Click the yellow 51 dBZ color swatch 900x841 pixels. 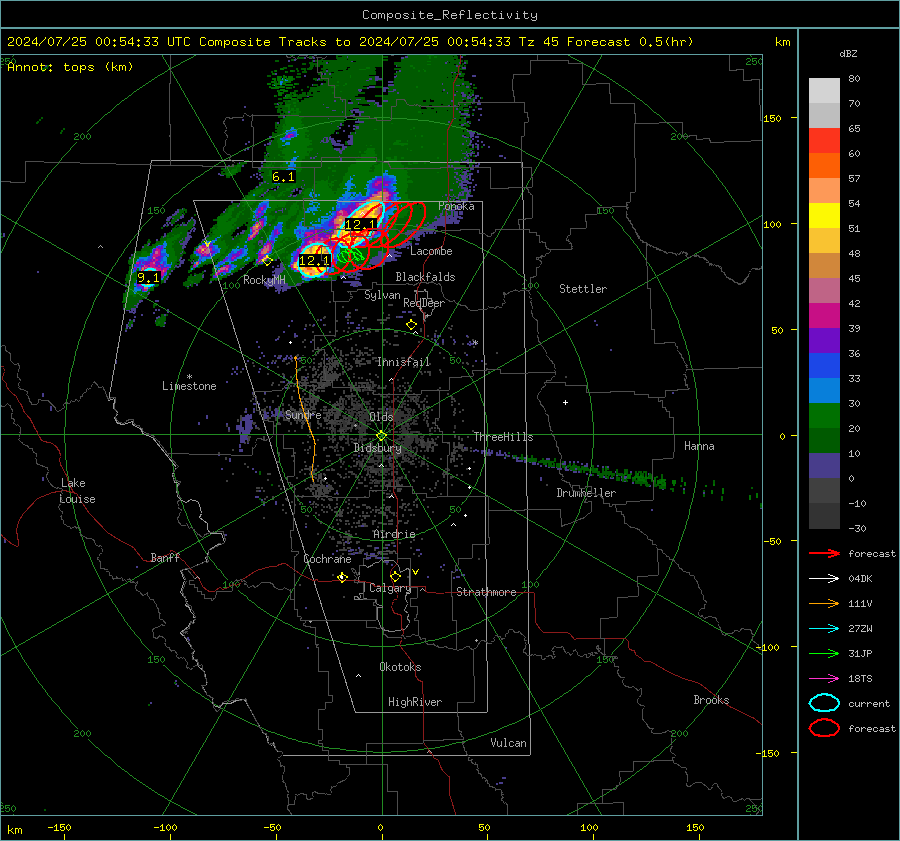coord(824,216)
